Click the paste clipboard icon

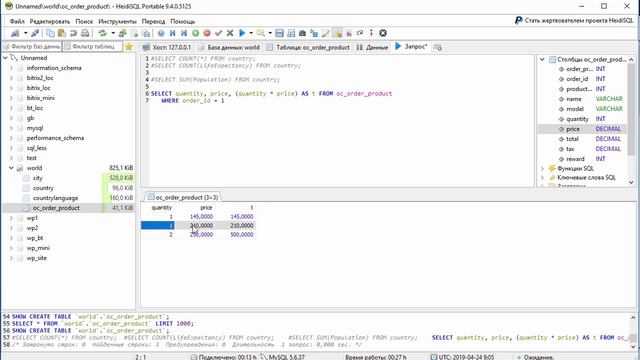62,33
